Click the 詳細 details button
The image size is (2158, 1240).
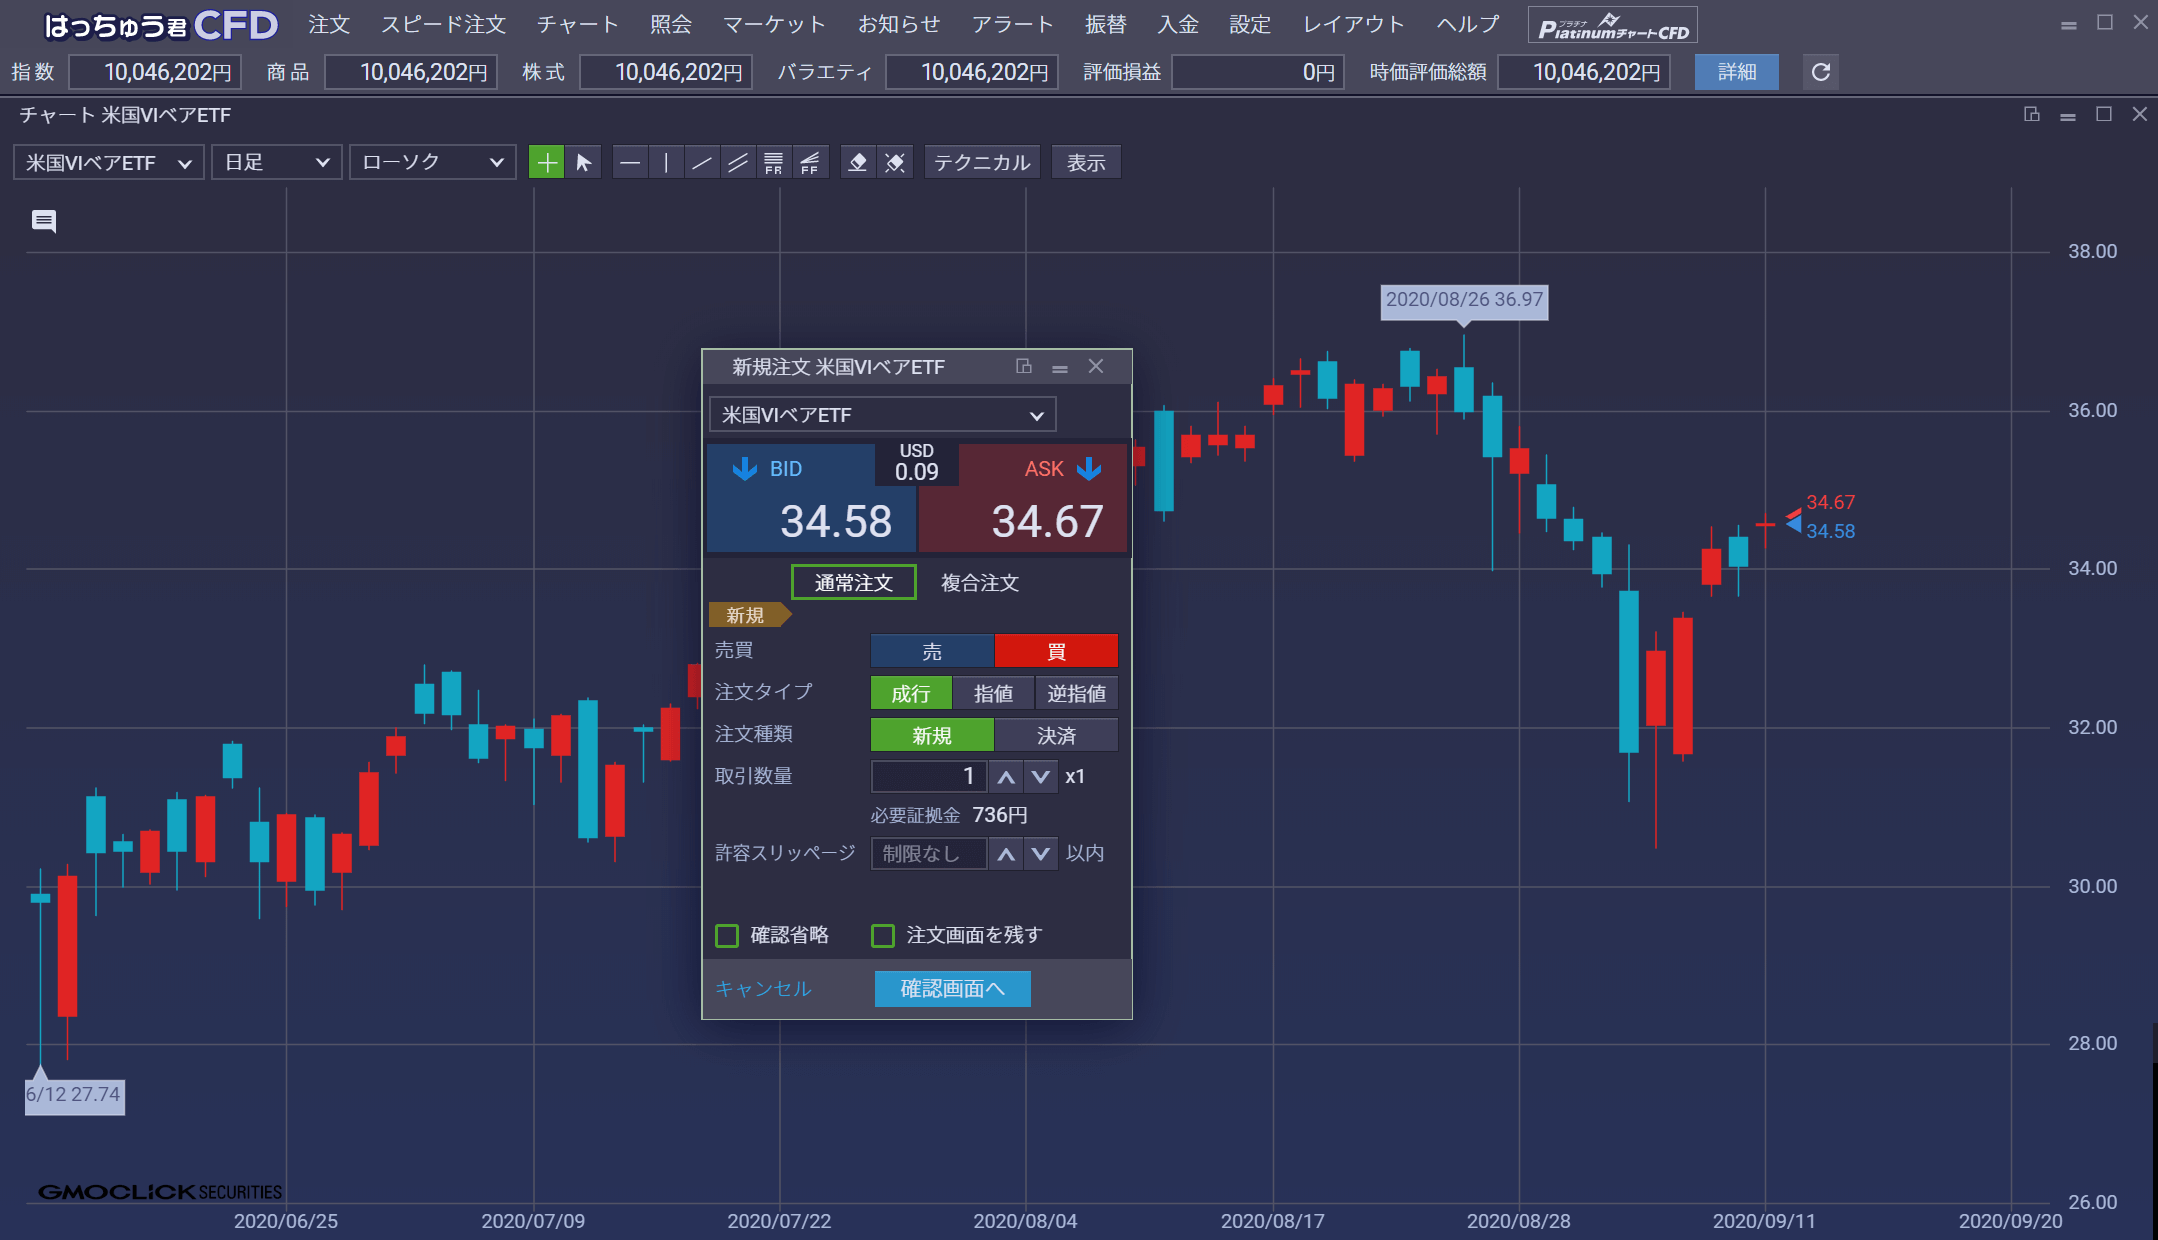pyautogui.click(x=1737, y=72)
